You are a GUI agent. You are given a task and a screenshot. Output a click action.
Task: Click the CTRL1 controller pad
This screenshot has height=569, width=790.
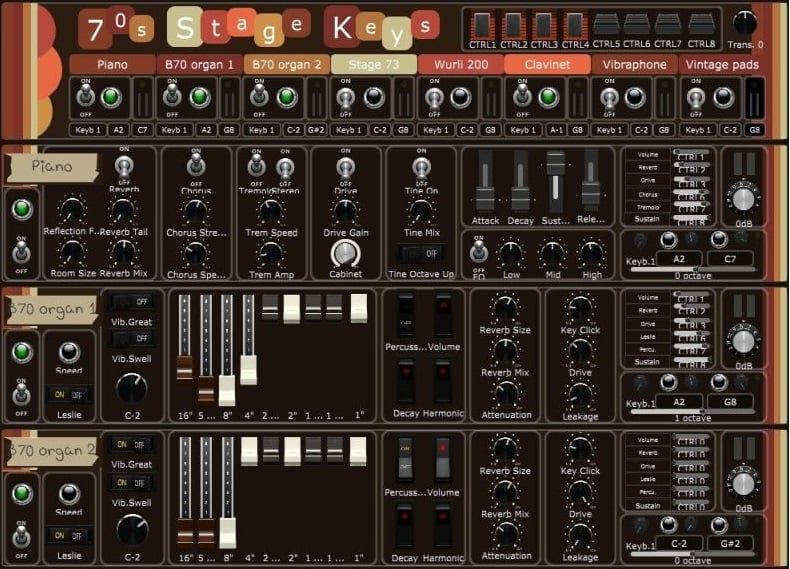click(x=482, y=25)
